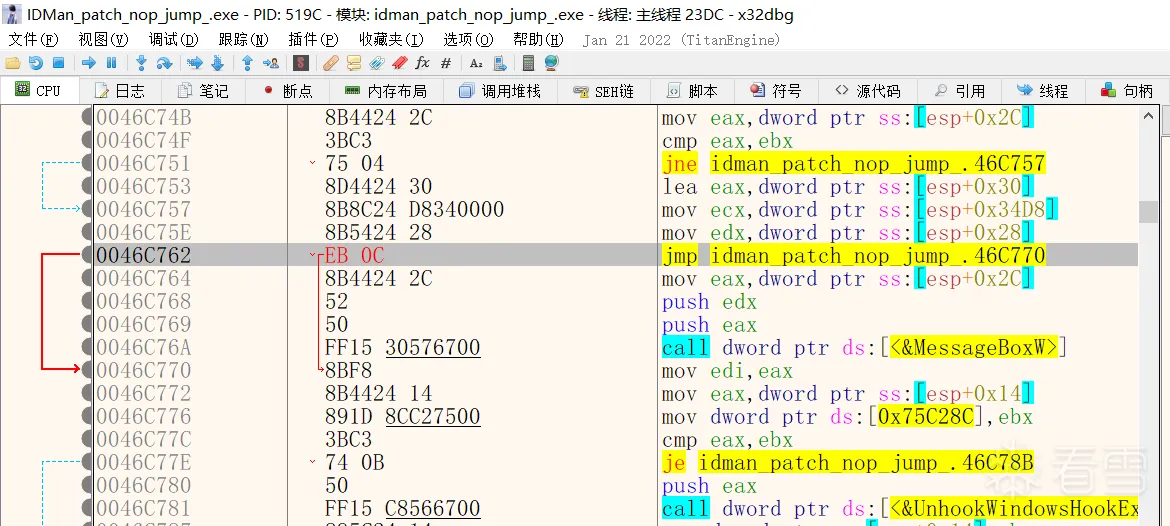Open the Calculator icon
This screenshot has height=526, width=1170.
pos(528,63)
